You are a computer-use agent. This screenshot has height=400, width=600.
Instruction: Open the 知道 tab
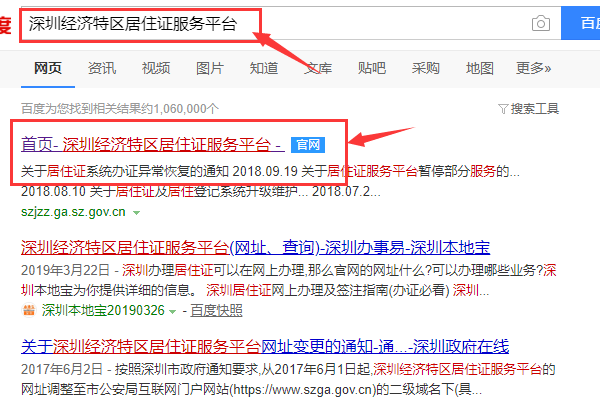(x=264, y=68)
